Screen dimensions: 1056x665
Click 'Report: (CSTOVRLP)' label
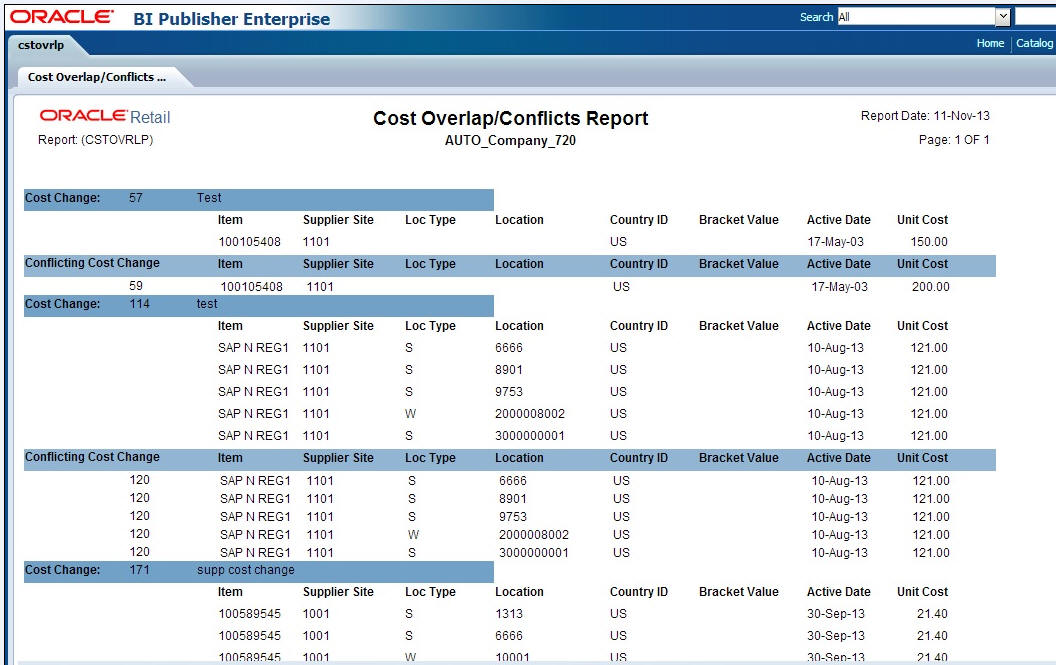pyautogui.click(x=96, y=139)
